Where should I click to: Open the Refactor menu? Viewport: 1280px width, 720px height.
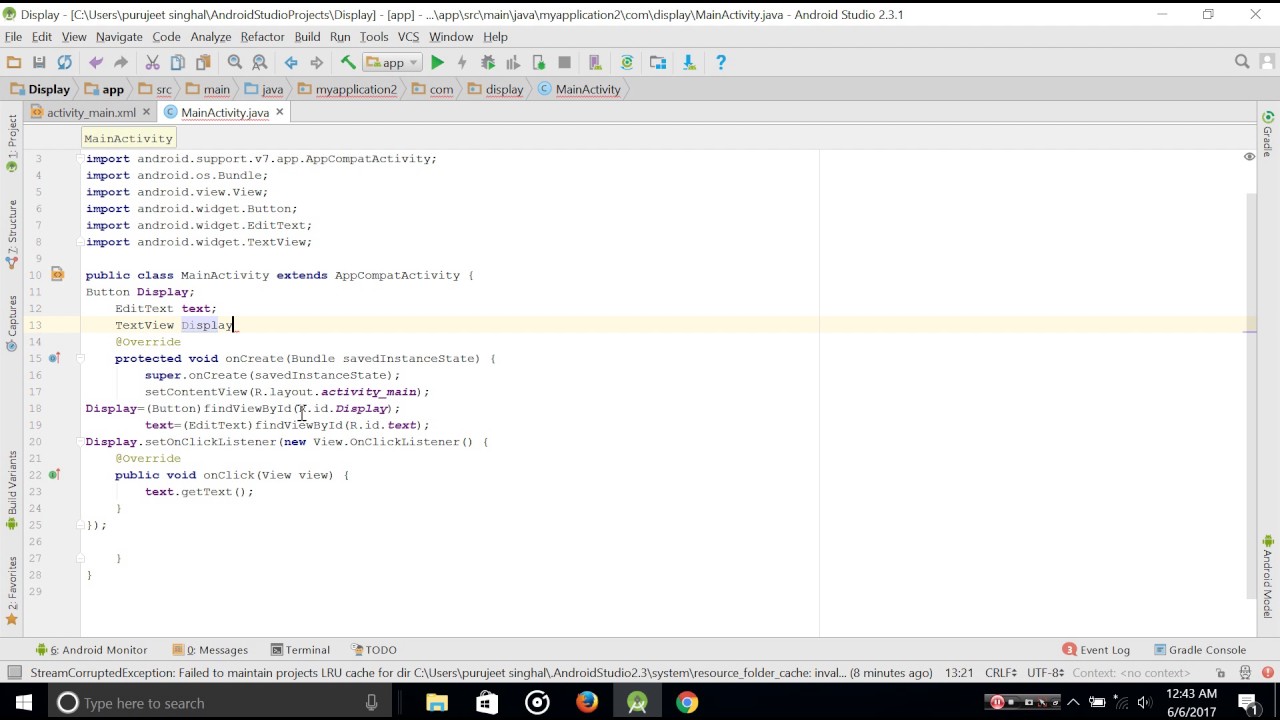tap(262, 37)
